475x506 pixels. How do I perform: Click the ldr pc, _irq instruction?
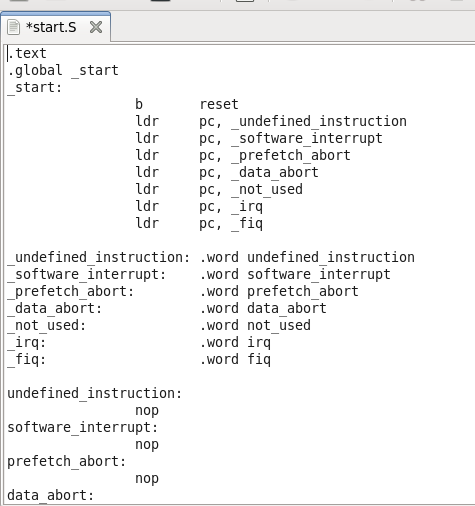click(199, 206)
